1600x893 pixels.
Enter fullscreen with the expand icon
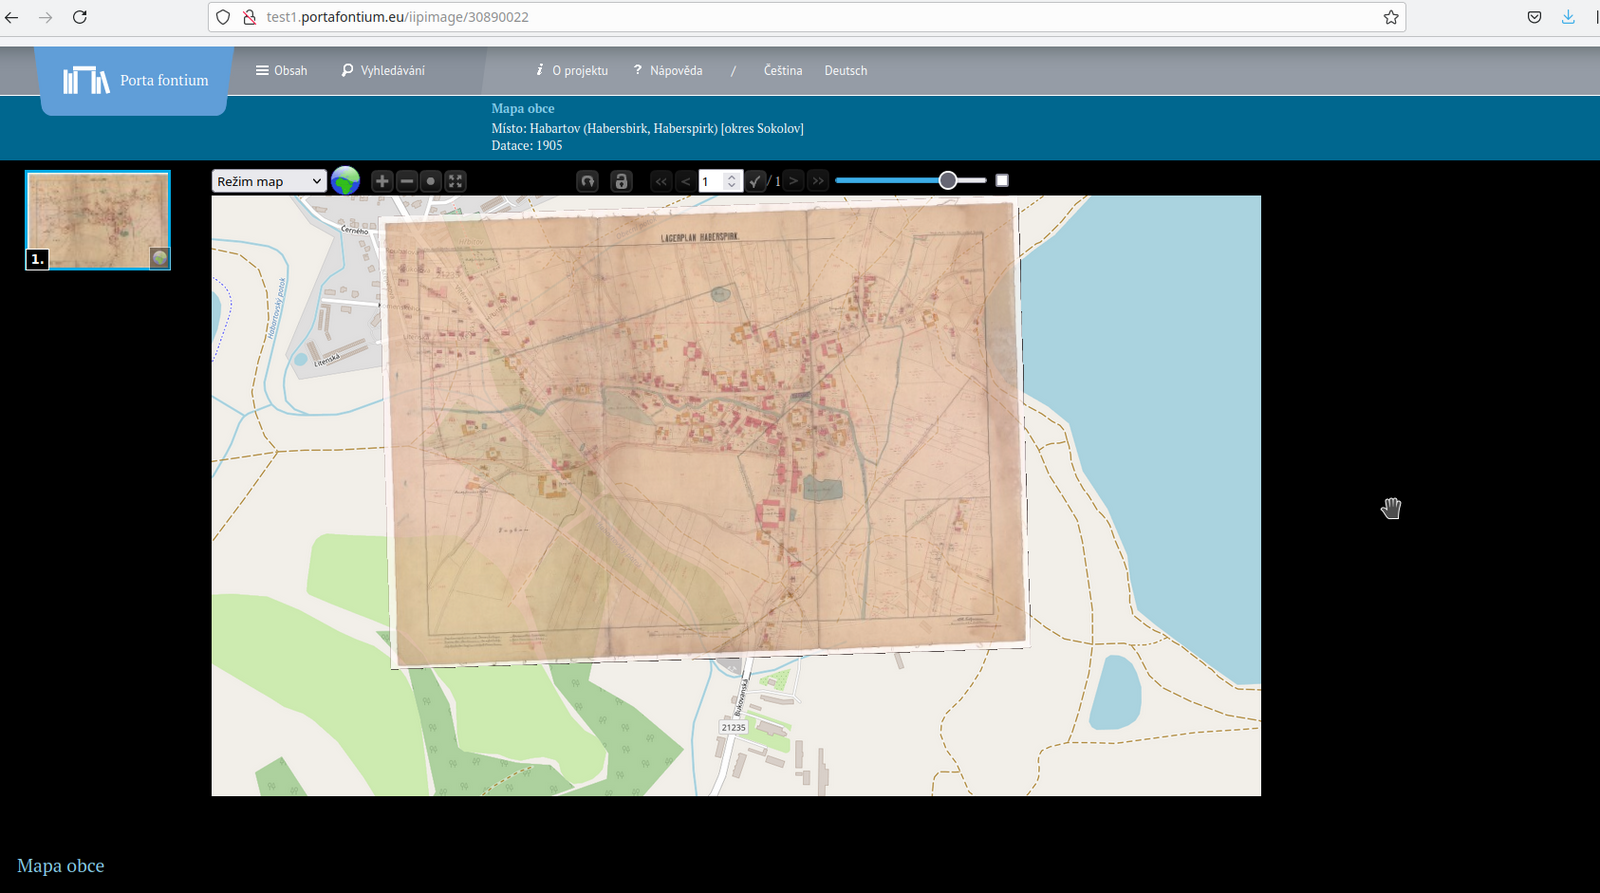455,181
